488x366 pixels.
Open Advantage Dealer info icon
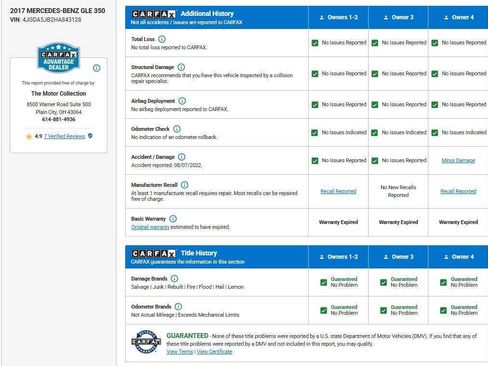97,68
